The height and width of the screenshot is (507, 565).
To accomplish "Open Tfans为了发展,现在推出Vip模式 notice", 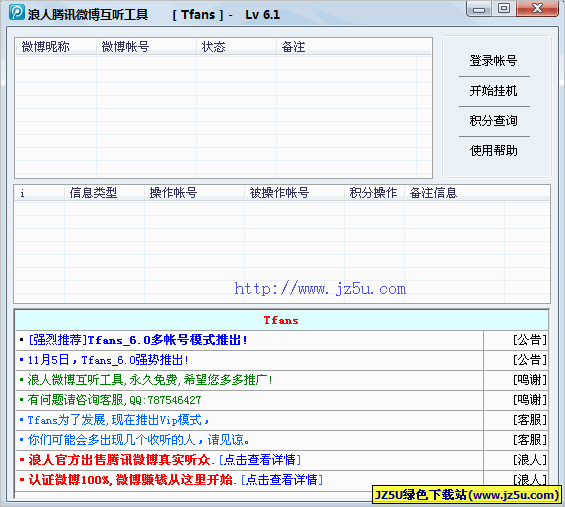I will (119, 420).
